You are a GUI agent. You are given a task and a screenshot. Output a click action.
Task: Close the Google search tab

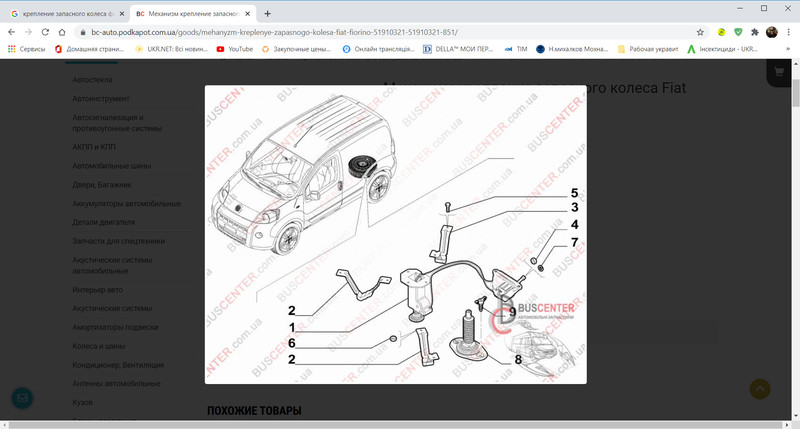click(x=121, y=14)
